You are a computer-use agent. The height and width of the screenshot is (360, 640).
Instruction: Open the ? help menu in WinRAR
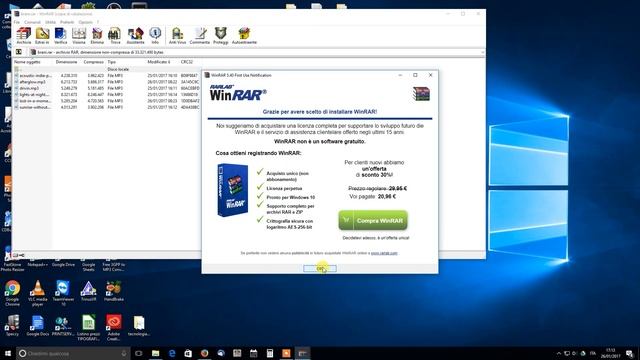tap(98, 22)
